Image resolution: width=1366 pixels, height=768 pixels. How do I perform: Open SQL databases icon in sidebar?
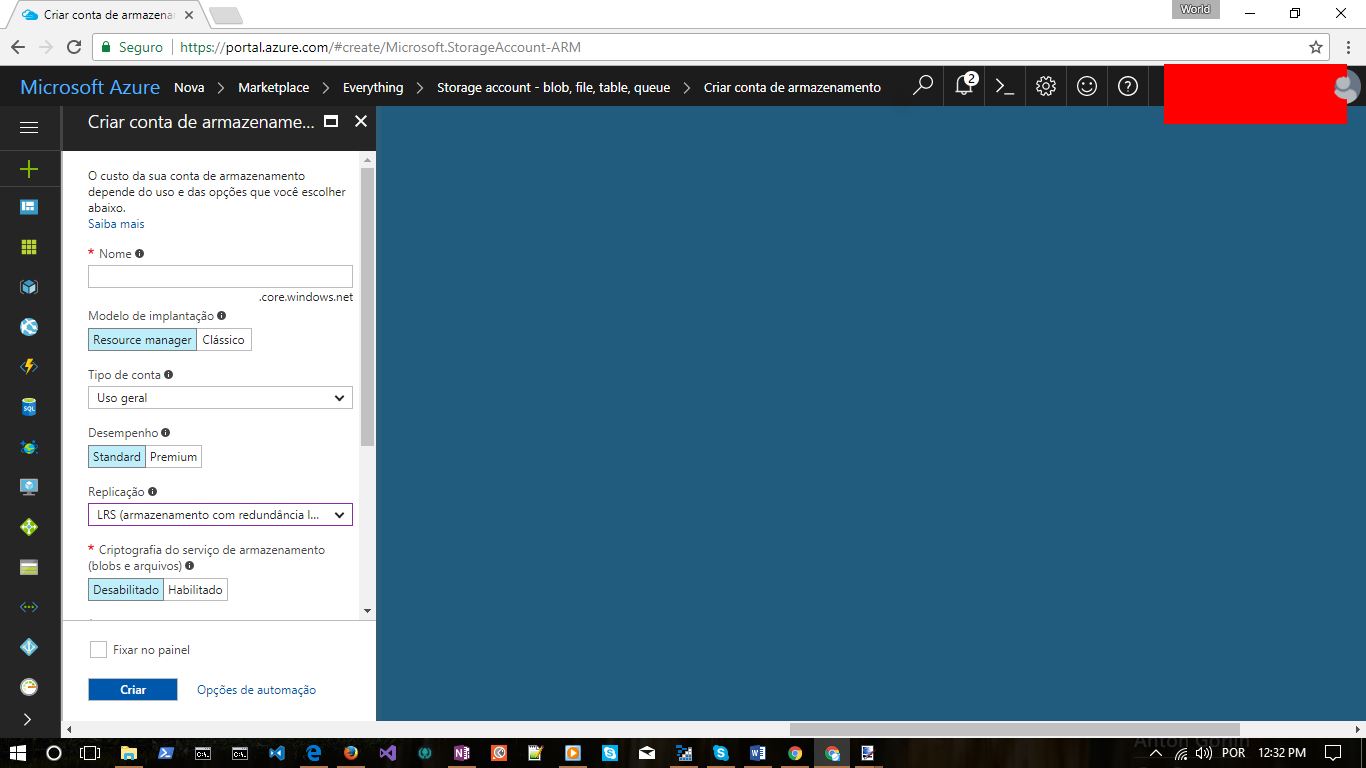click(x=29, y=407)
